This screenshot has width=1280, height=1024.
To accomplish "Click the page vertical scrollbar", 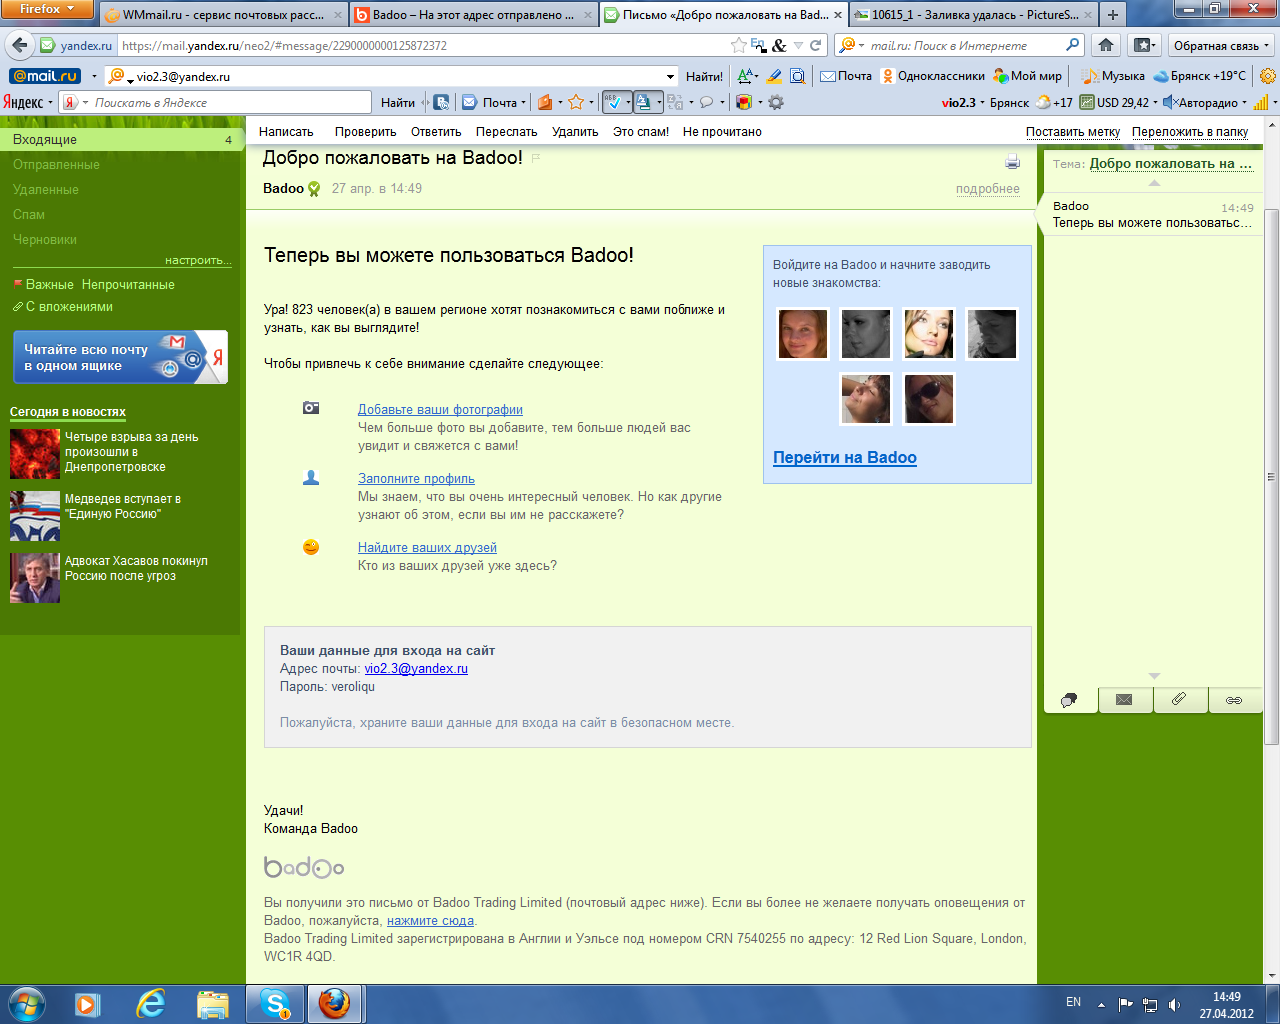I will point(1272,475).
